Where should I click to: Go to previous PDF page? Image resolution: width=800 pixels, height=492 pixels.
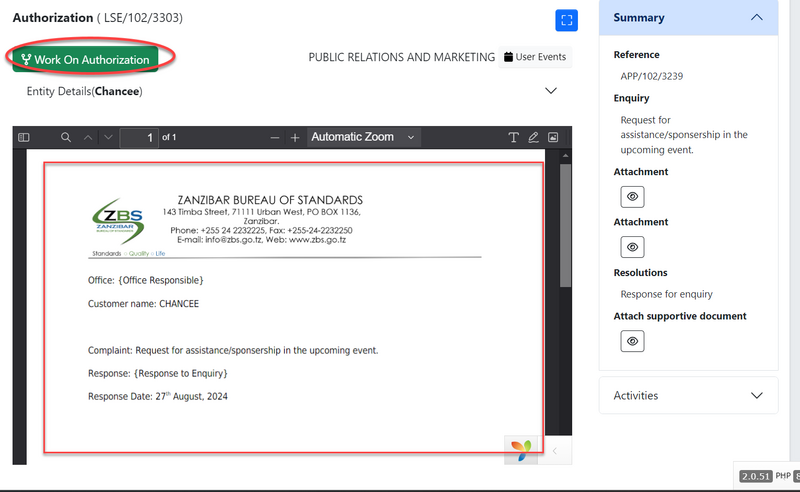pos(87,137)
